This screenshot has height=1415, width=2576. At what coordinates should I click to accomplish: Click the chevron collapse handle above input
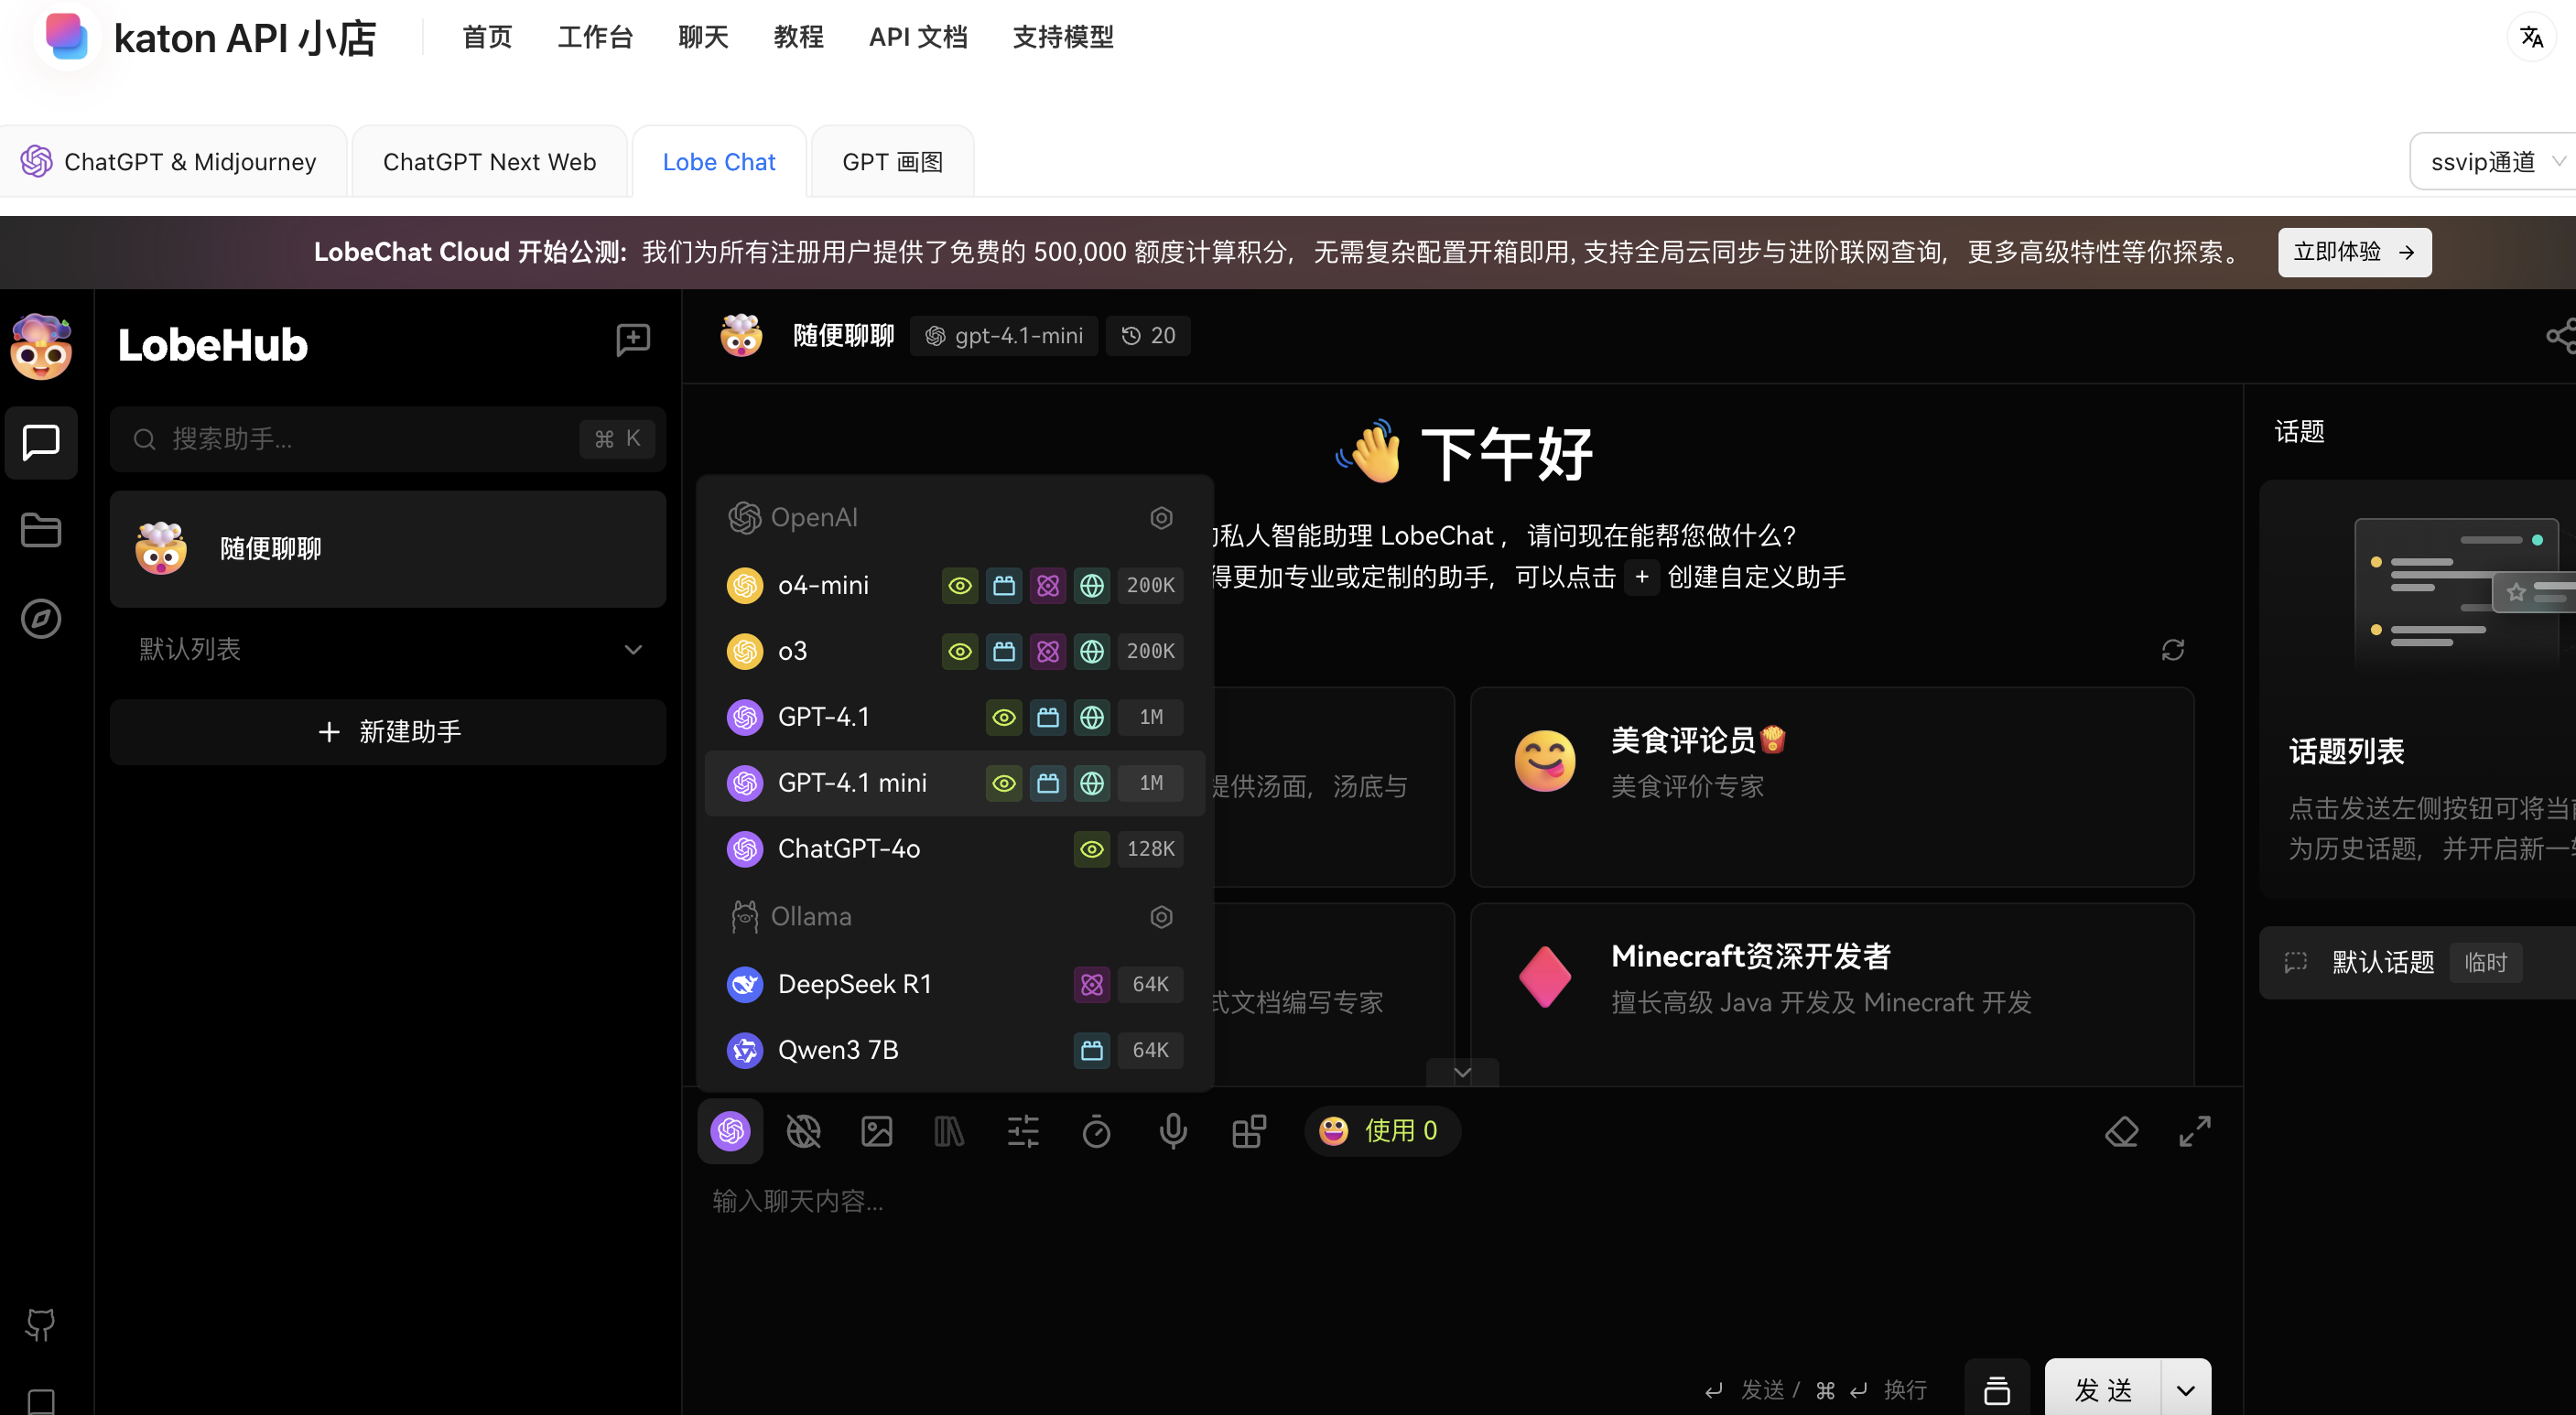coord(1462,1072)
